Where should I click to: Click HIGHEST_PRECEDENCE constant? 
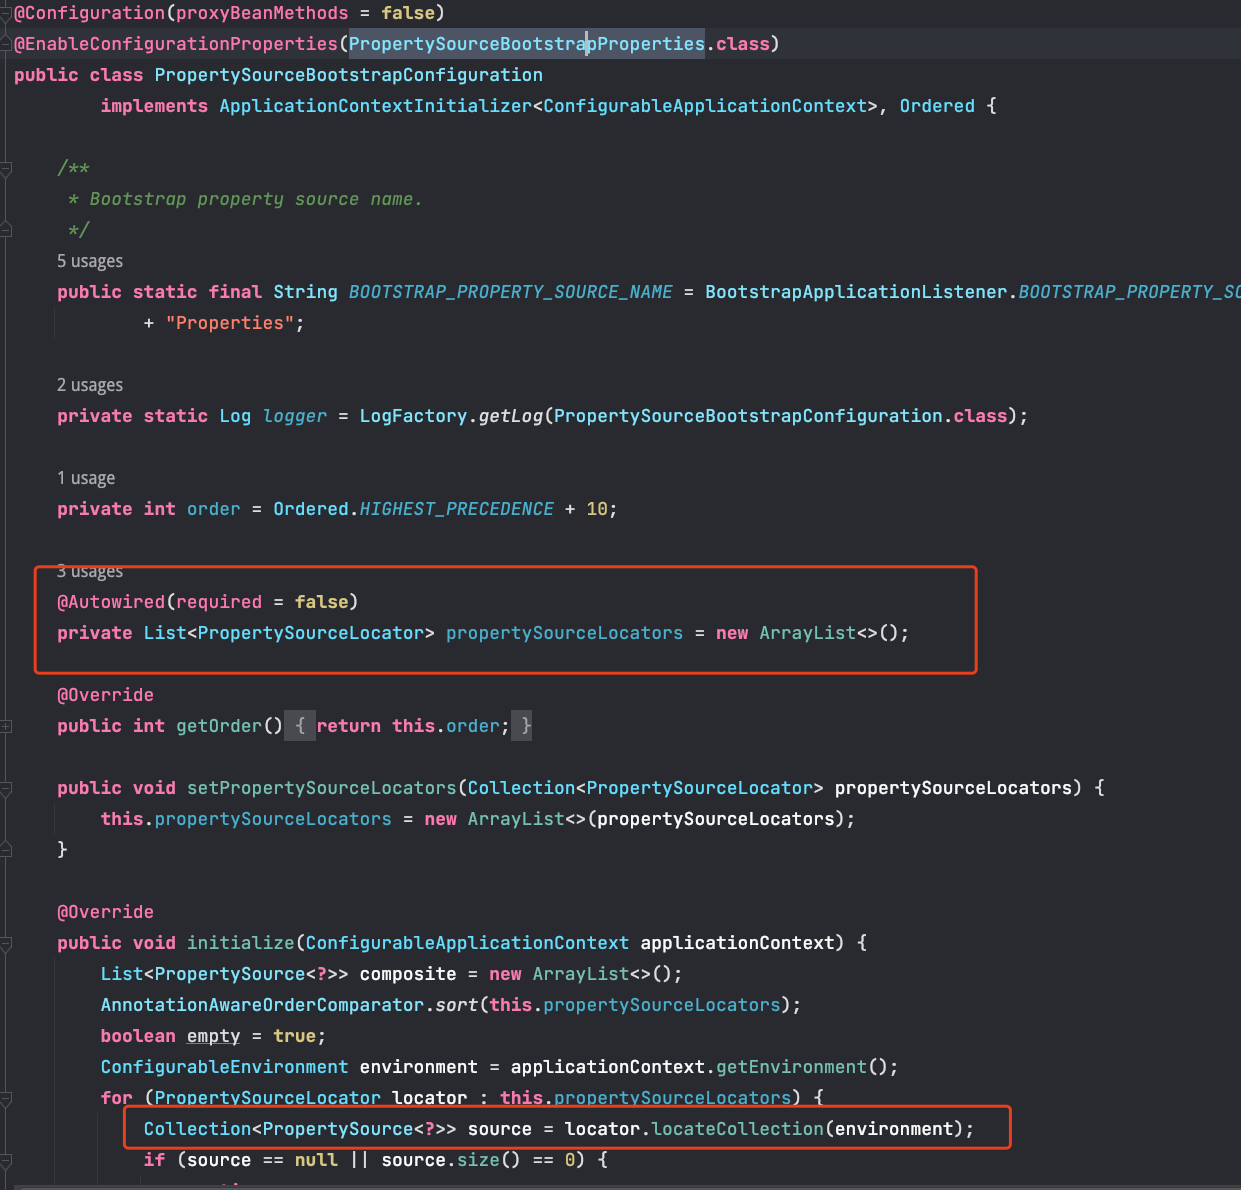[x=457, y=509]
